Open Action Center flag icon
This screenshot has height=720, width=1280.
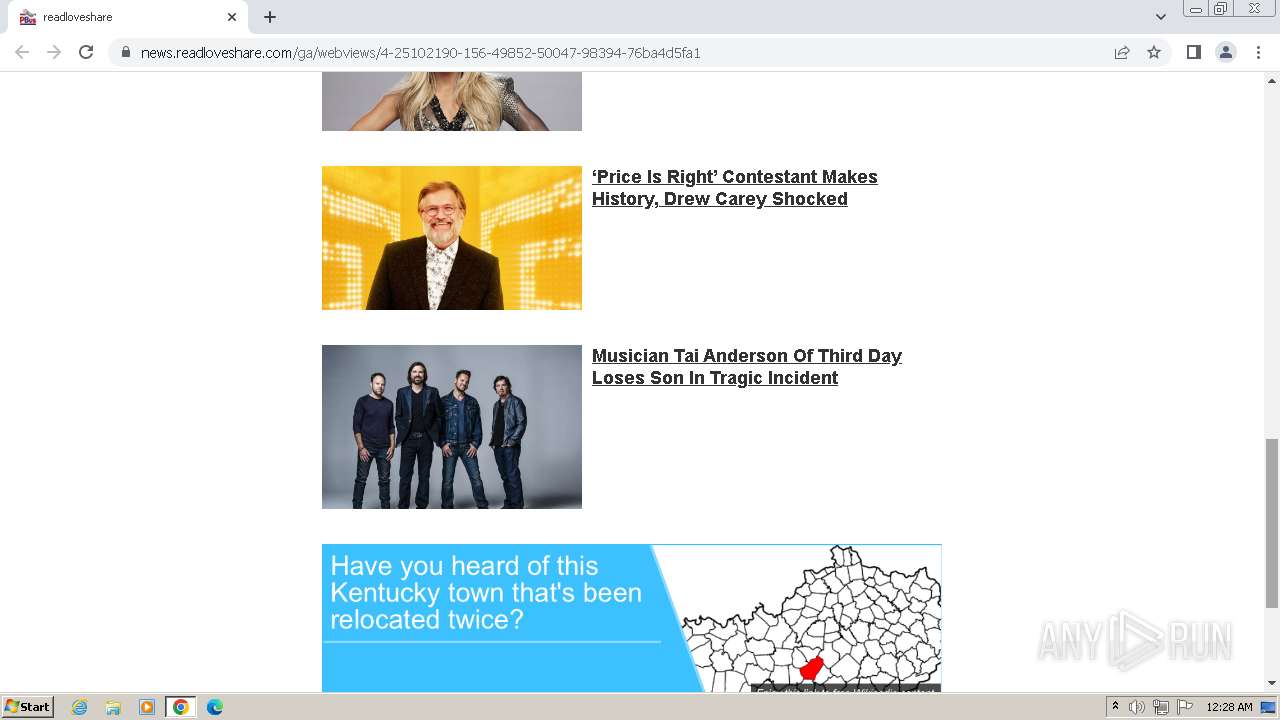point(1185,707)
